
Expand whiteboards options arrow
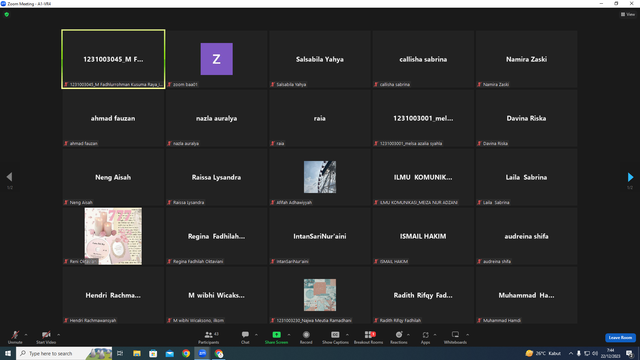tap(468, 335)
